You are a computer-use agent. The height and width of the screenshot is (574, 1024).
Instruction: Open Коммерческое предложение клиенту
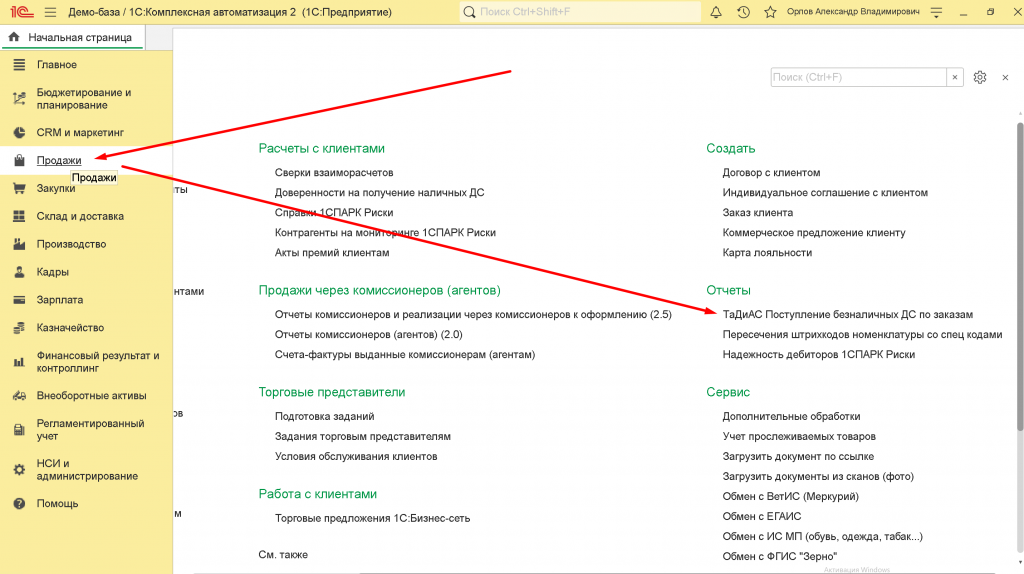click(x=814, y=232)
